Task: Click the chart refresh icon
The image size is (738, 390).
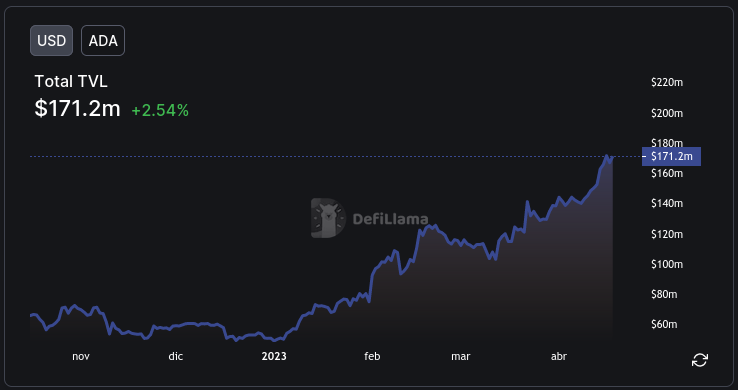Action: (699, 360)
